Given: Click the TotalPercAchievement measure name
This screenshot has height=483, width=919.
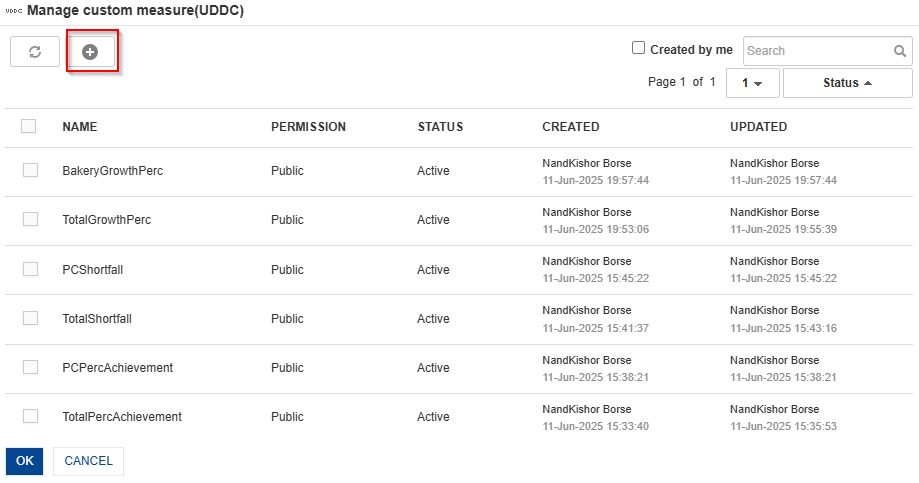Looking at the screenshot, I should click(x=122, y=417).
